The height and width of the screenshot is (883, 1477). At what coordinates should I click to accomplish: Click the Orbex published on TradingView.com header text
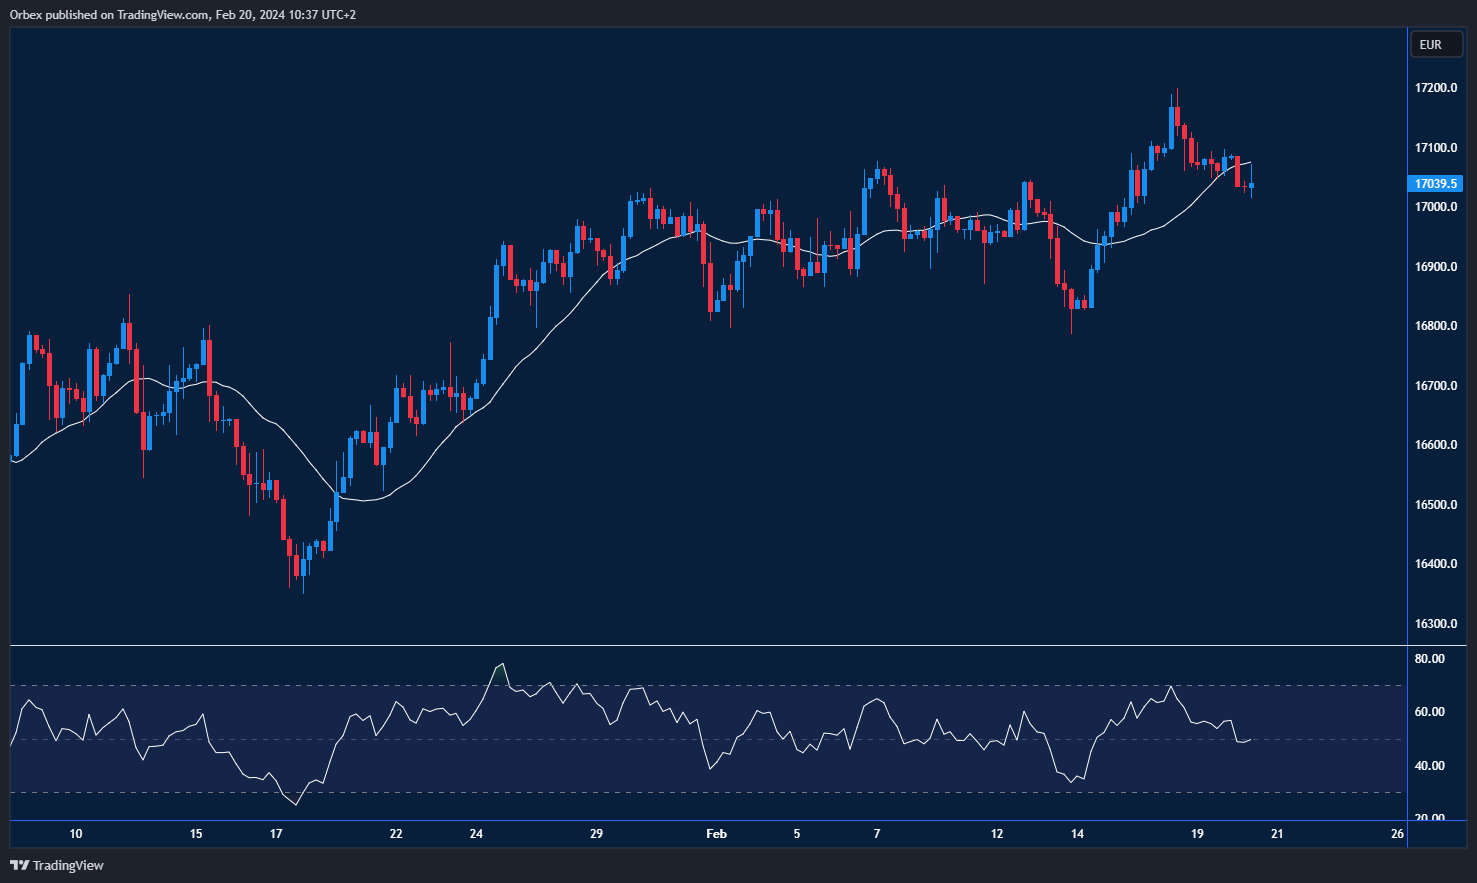click(x=182, y=14)
